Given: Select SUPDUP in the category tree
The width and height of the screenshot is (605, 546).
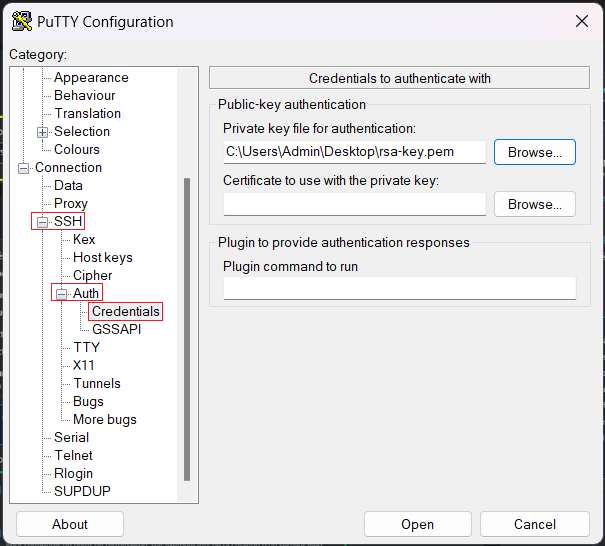Looking at the screenshot, I should pyautogui.click(x=82, y=491).
